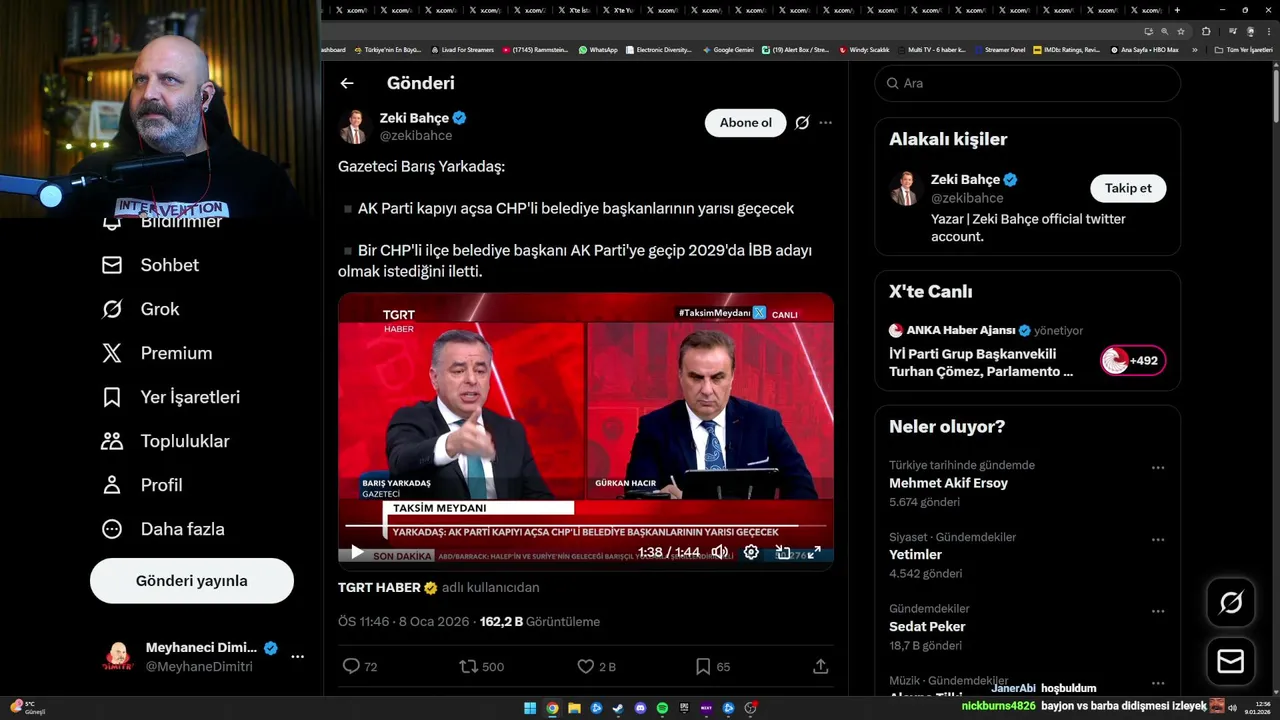The width and height of the screenshot is (1280, 720).
Task: Open the Multi TV bookmark
Action: point(931,50)
